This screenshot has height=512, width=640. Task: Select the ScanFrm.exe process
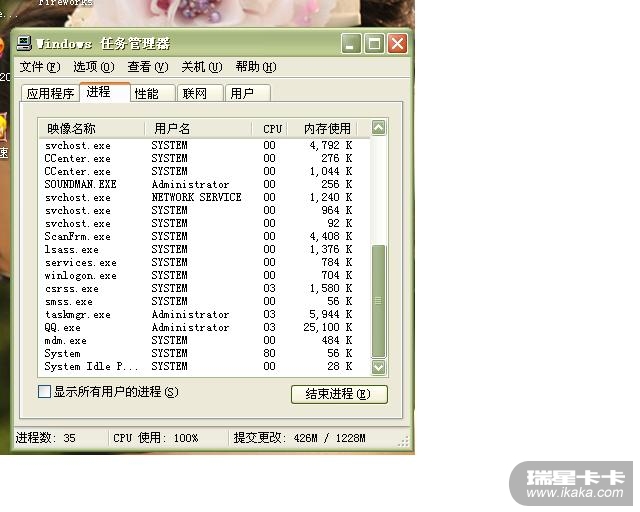[204, 236]
